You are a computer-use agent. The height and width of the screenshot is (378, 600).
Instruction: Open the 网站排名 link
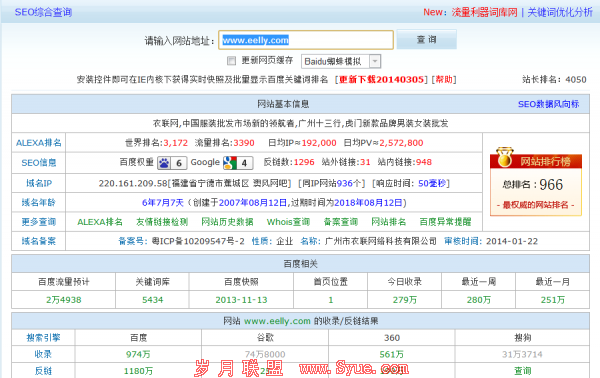tap(389, 222)
